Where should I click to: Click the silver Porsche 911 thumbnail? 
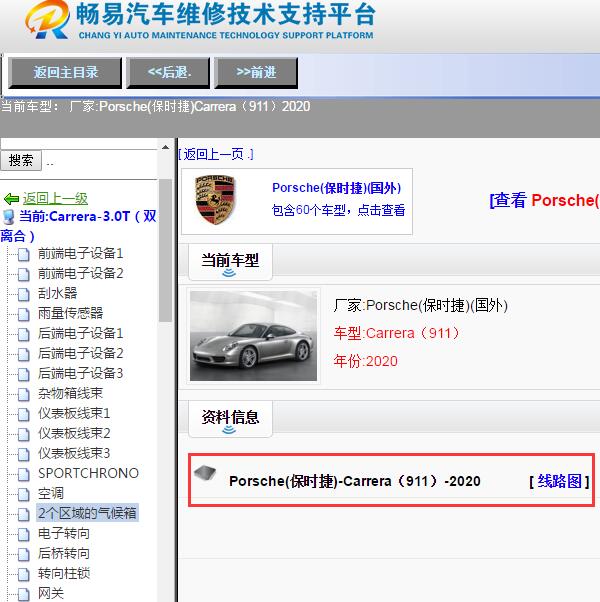point(253,336)
